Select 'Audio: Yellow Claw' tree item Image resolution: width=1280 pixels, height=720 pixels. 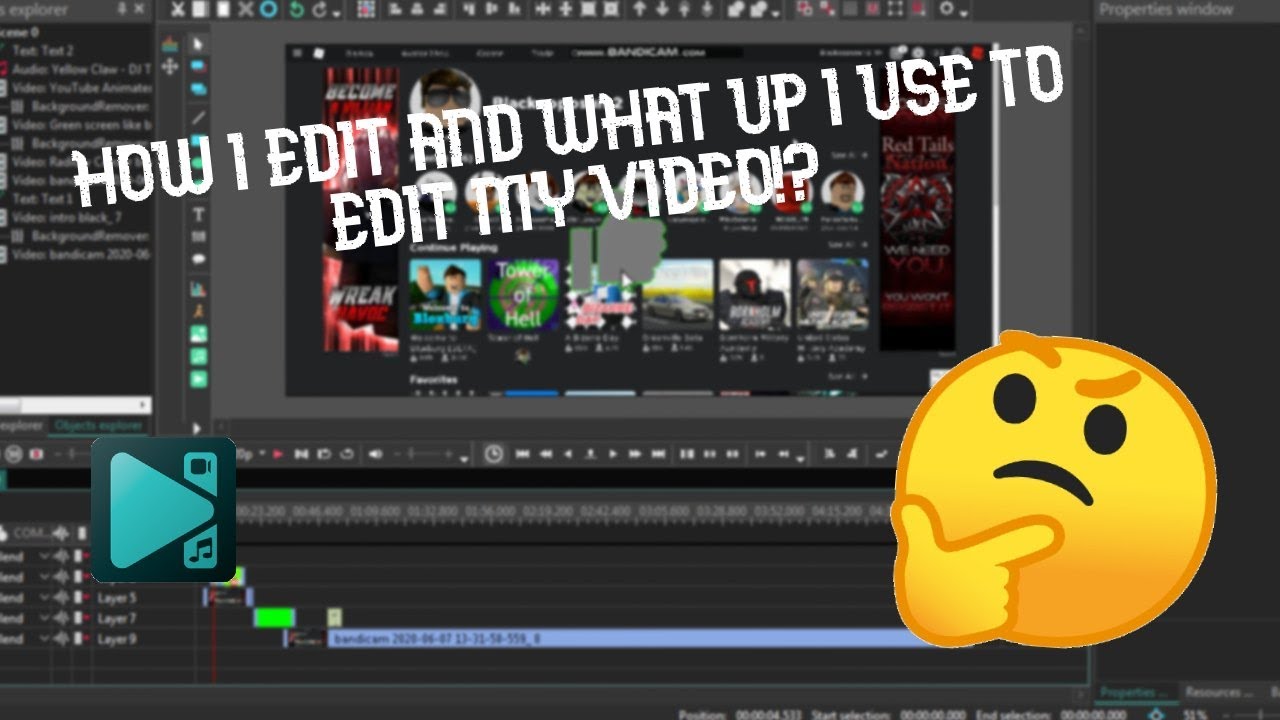click(x=80, y=70)
